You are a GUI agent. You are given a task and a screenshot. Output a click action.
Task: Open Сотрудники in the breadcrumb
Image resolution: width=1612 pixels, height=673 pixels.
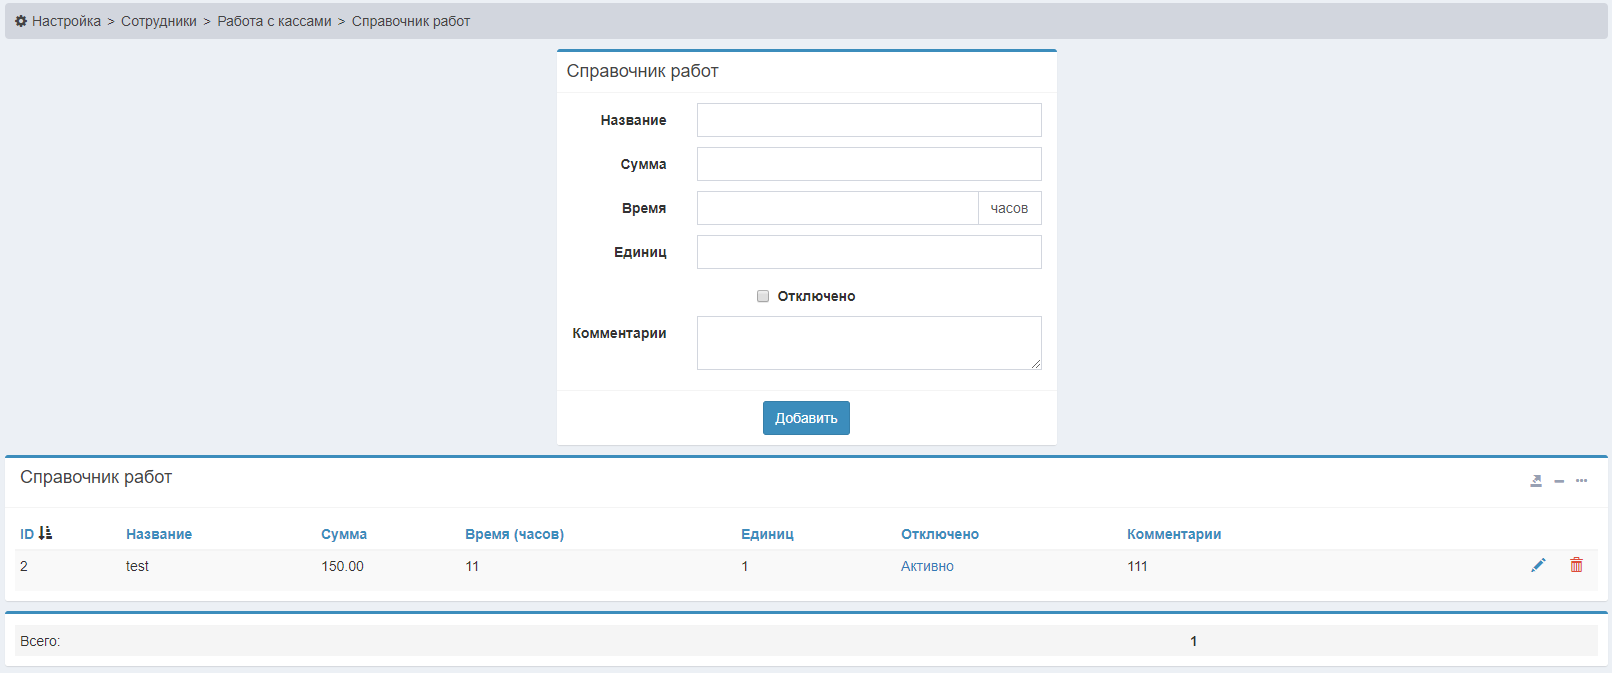[159, 21]
